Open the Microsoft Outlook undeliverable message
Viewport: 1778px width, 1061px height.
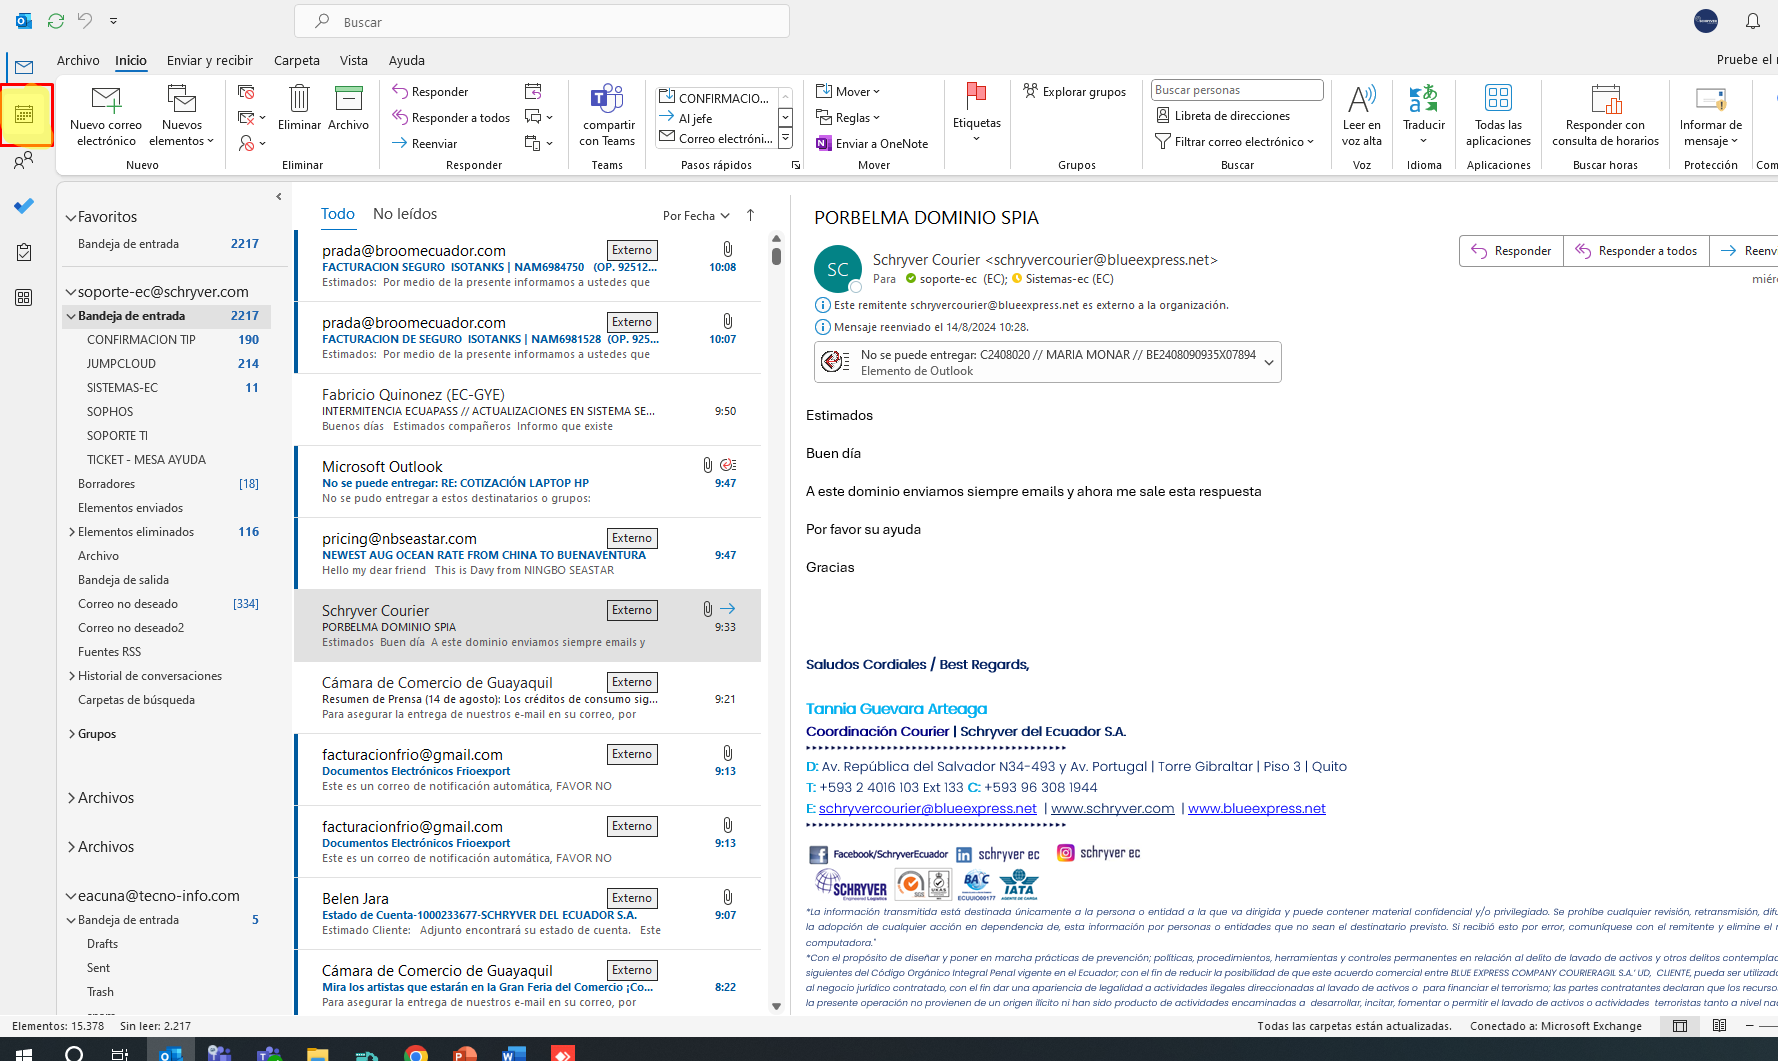point(528,482)
